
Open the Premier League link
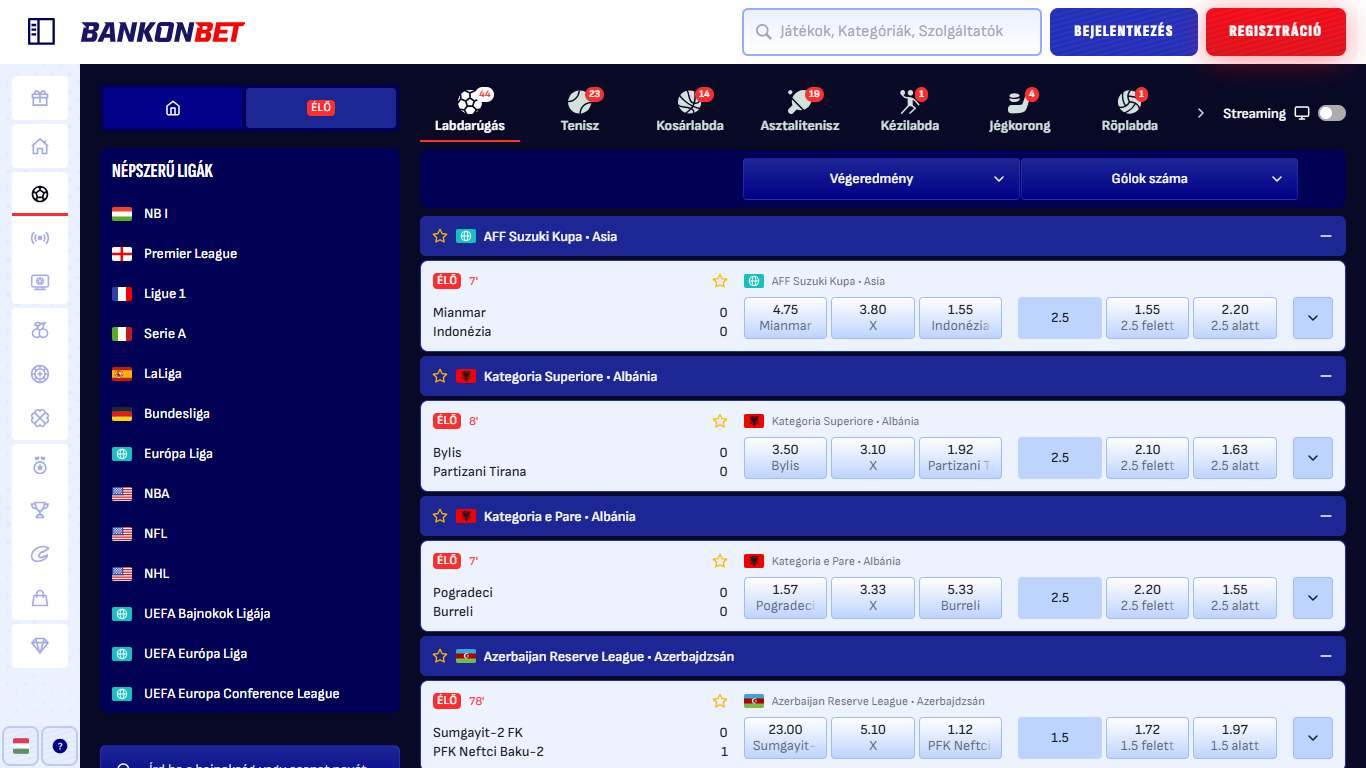[190, 253]
